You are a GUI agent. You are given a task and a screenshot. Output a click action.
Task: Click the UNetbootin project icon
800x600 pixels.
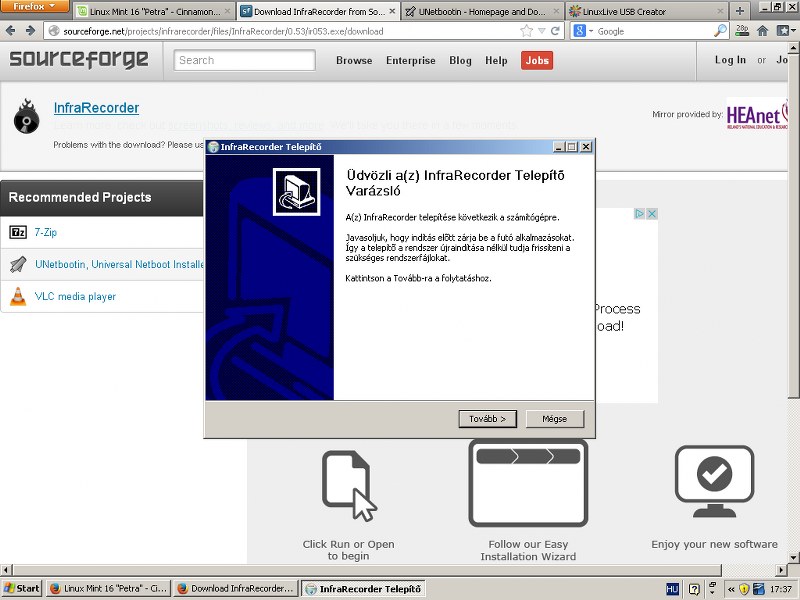[18, 264]
